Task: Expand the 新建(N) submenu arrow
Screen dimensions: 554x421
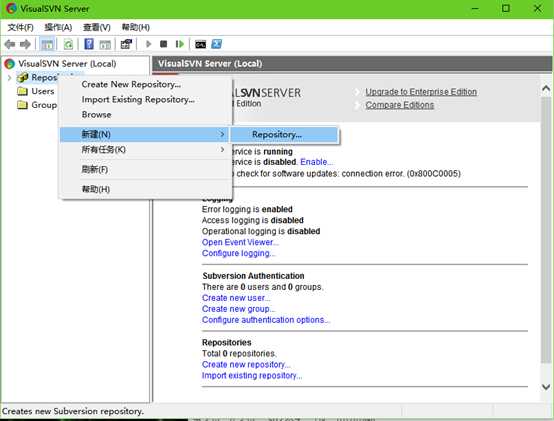Action: point(222,134)
